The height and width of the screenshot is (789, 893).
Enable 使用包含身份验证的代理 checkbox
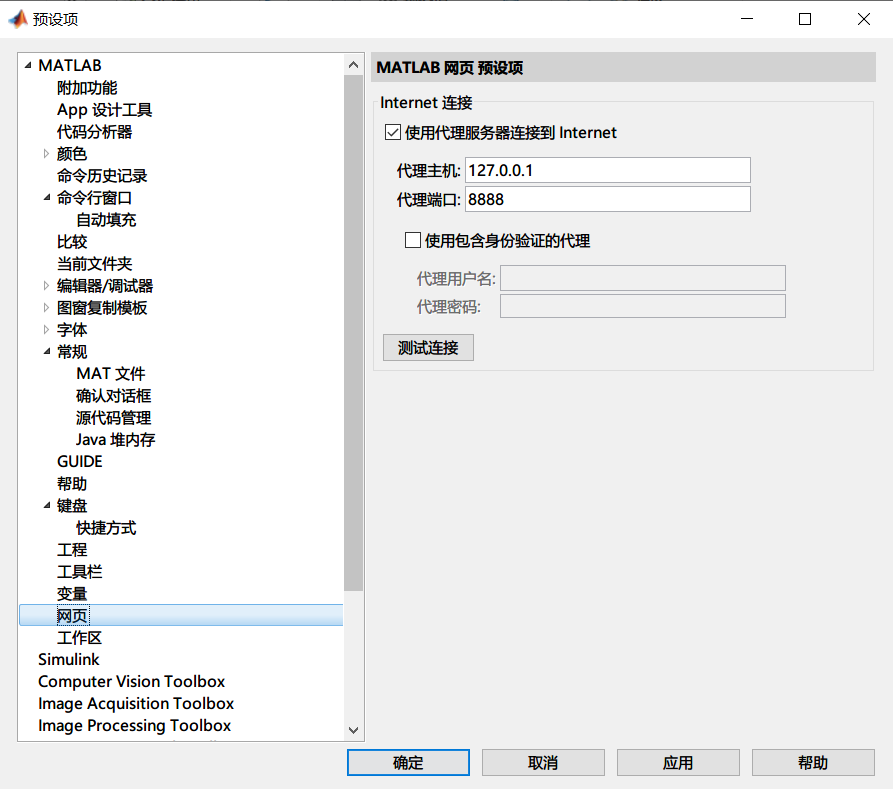click(413, 240)
